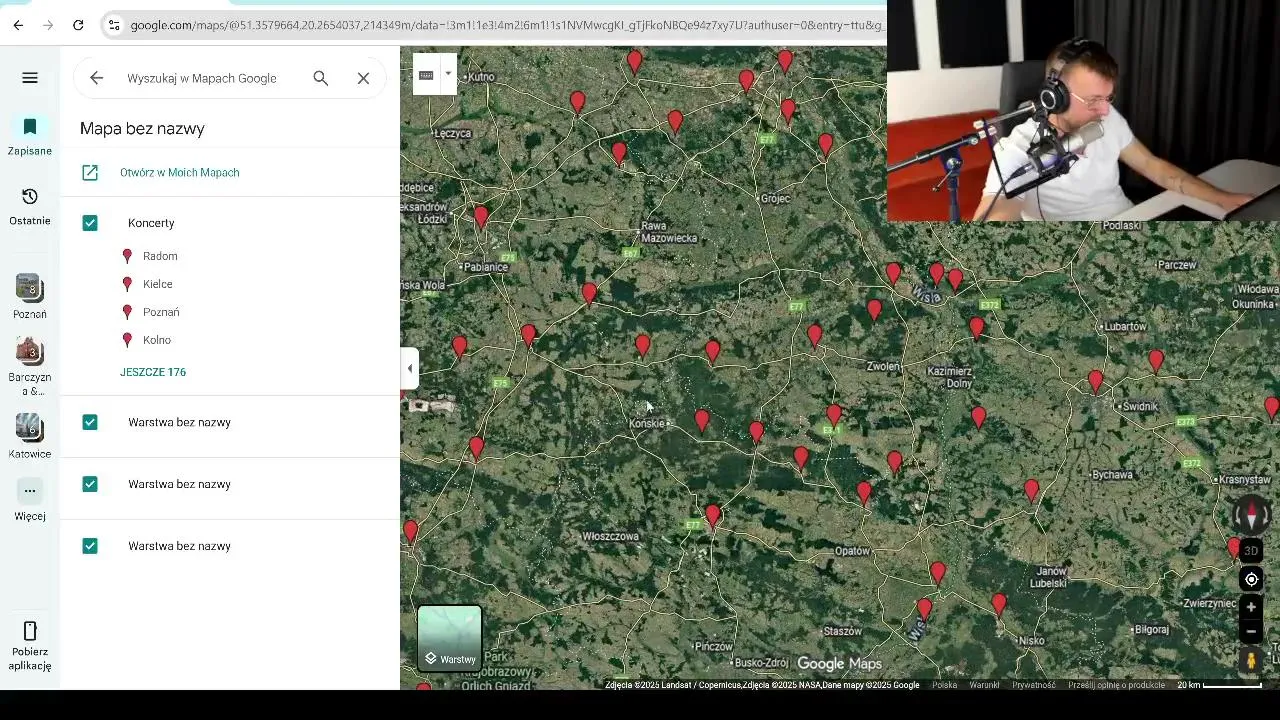The height and width of the screenshot is (720, 1280).
Task: Click the Włoszczowa map label
Action: click(610, 537)
